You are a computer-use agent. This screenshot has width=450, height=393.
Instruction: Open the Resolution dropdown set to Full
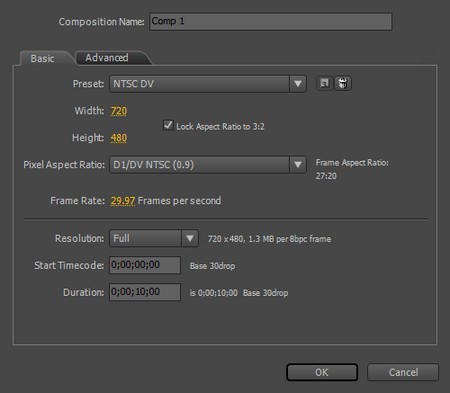[x=154, y=239]
